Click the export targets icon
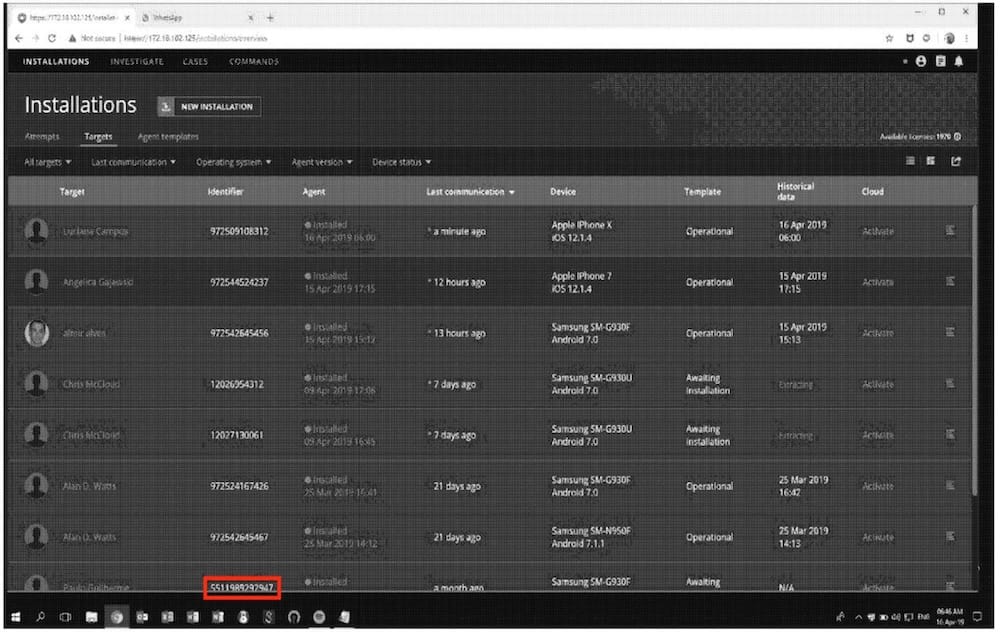The image size is (1000, 634). (953, 162)
